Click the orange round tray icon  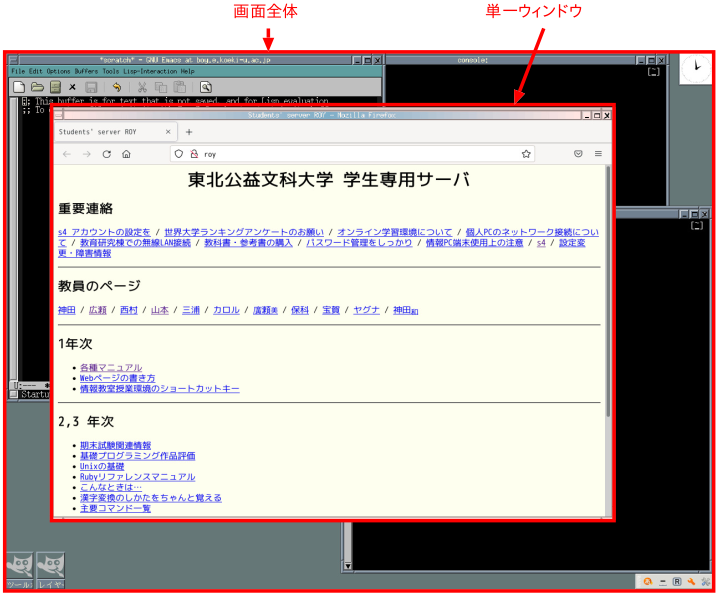click(648, 581)
